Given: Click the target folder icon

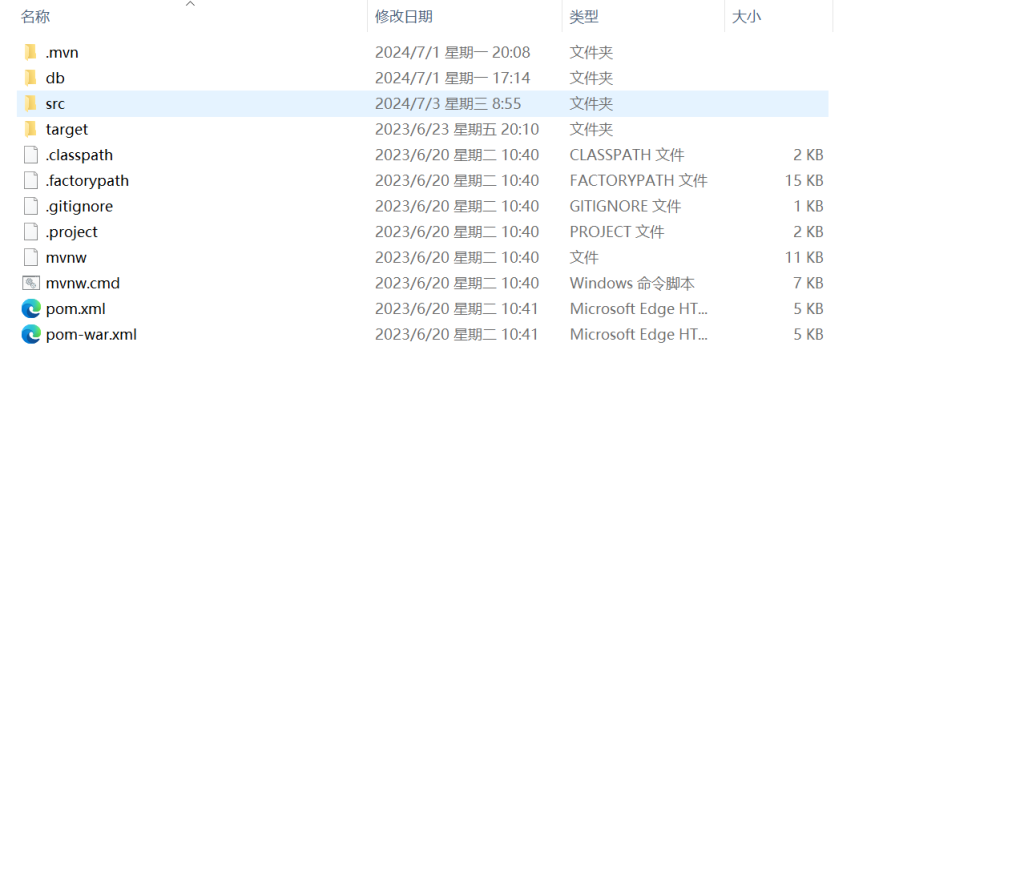Looking at the screenshot, I should pyautogui.click(x=31, y=129).
